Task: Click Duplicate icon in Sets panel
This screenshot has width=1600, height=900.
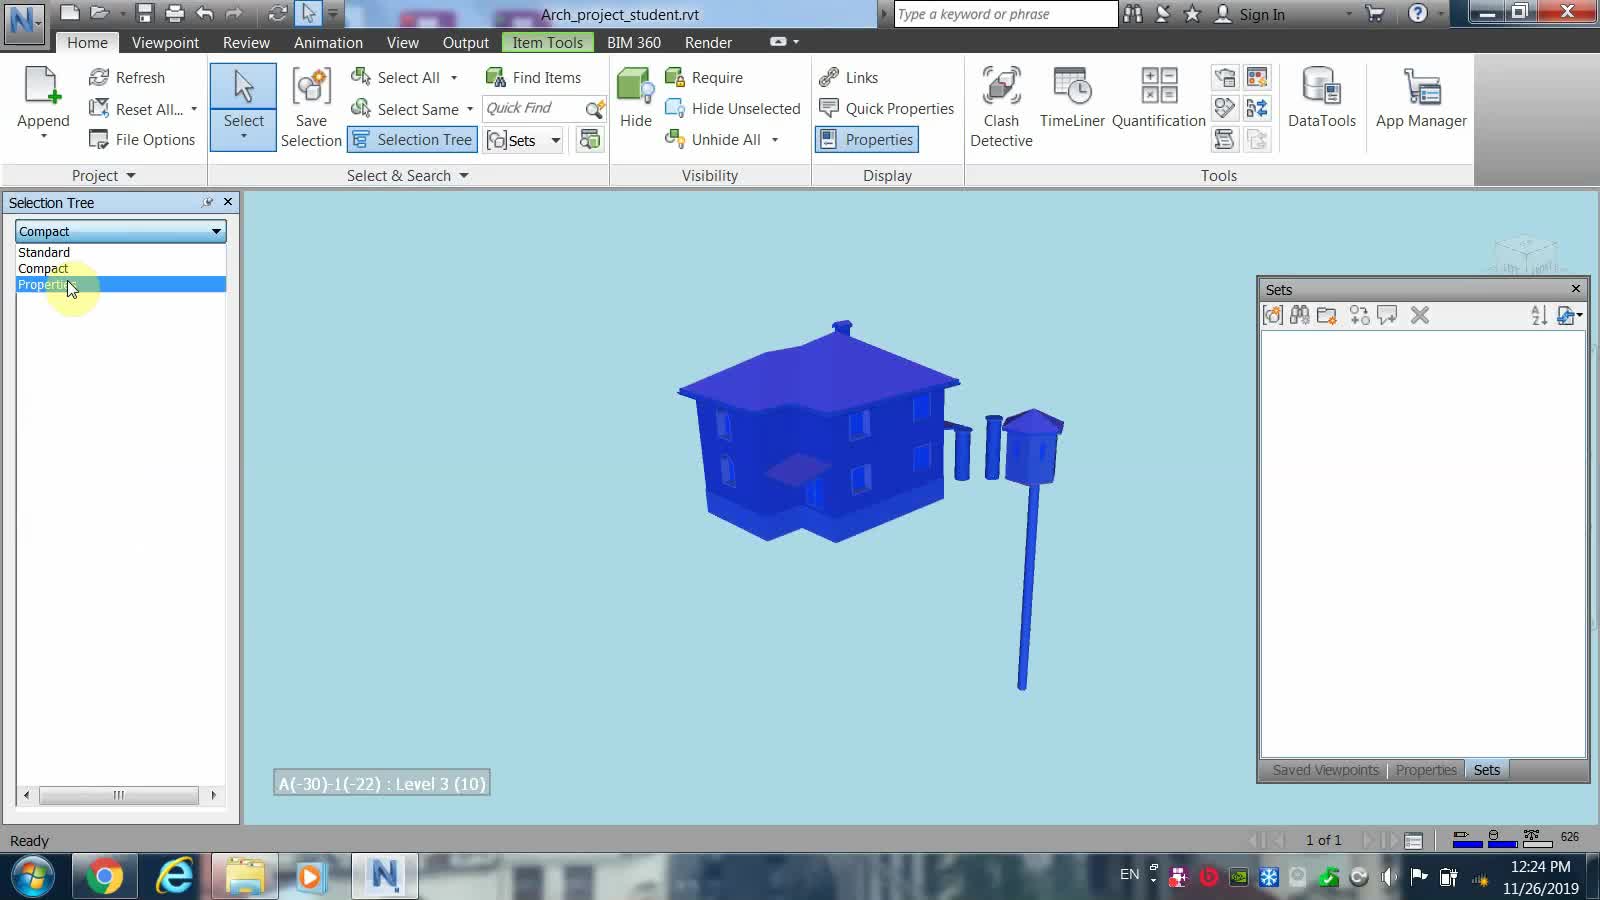Action: point(1360,315)
